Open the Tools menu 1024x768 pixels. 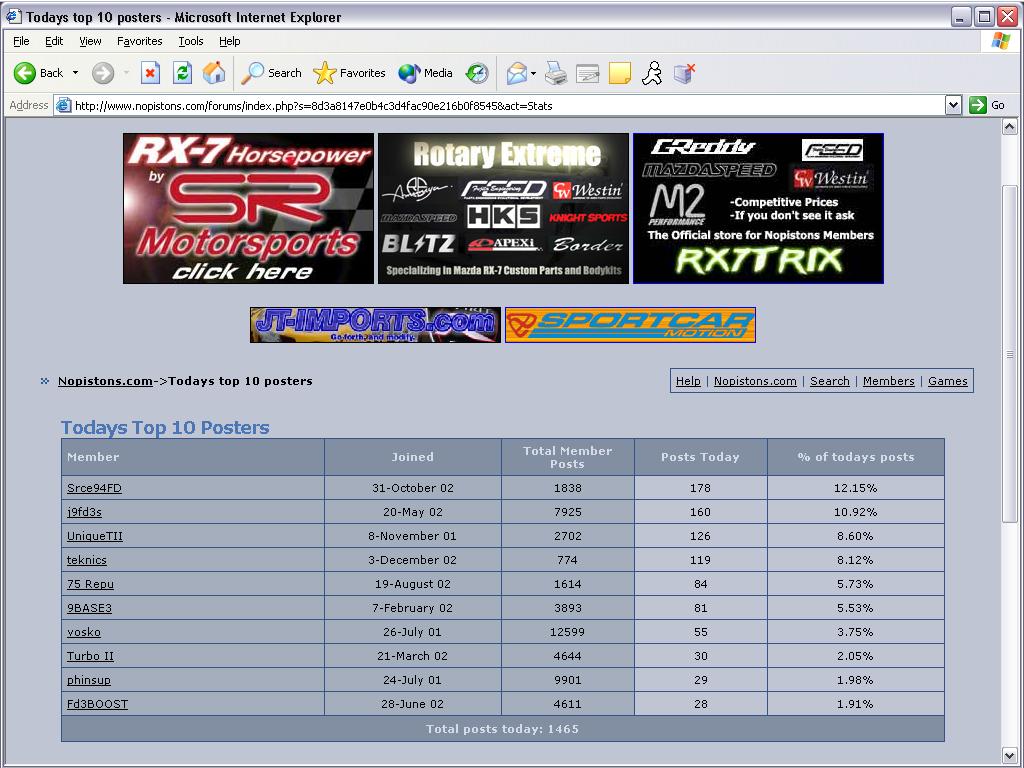coord(190,41)
